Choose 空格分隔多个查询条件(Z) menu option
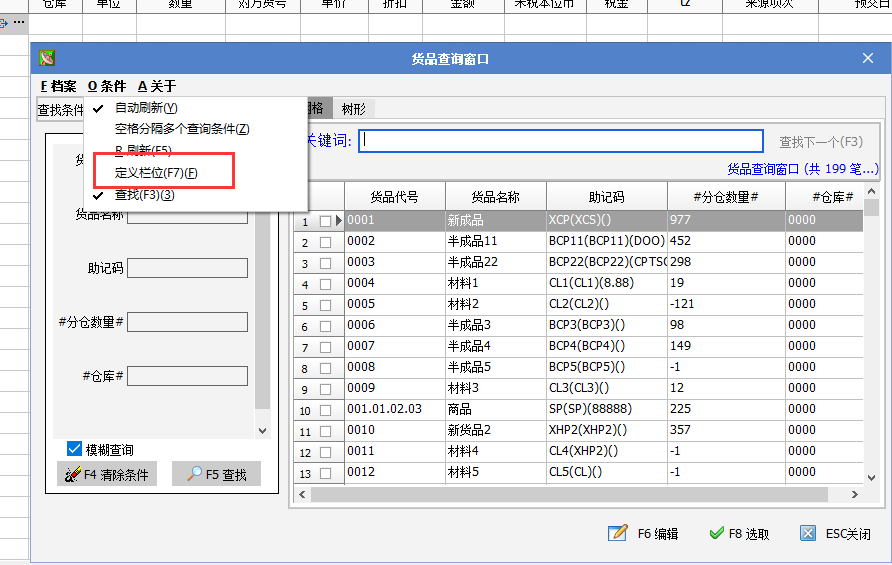This screenshot has width=892, height=565. (x=181, y=129)
